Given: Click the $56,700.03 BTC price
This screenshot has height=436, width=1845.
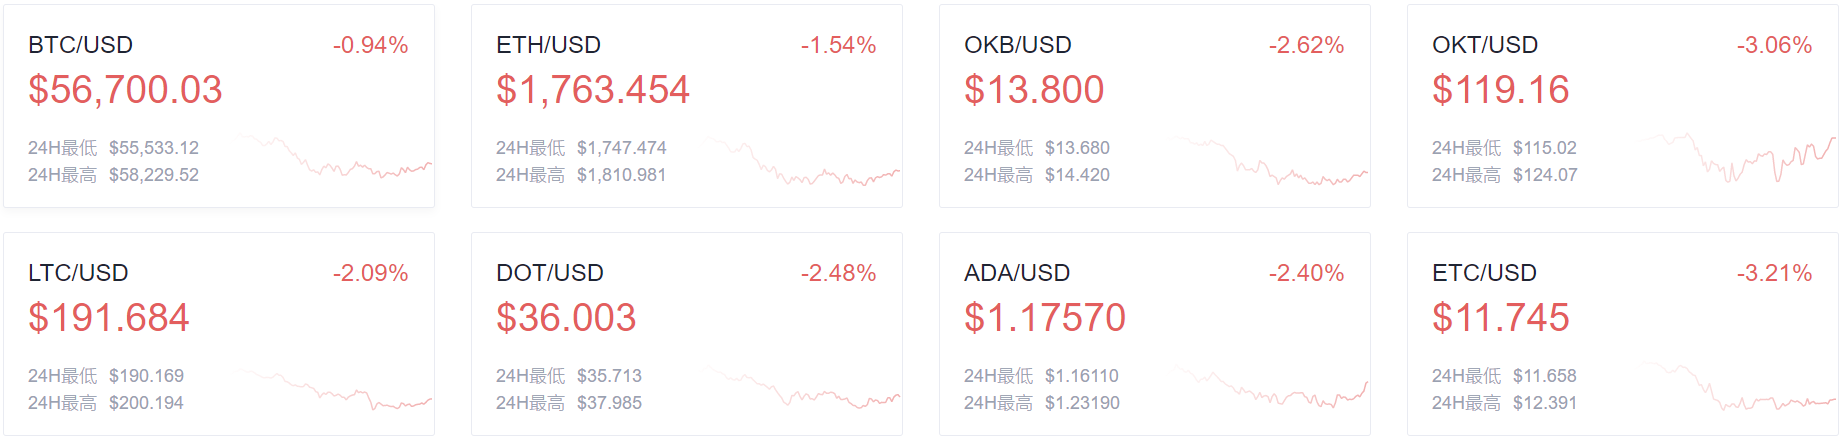Looking at the screenshot, I should 125,90.
